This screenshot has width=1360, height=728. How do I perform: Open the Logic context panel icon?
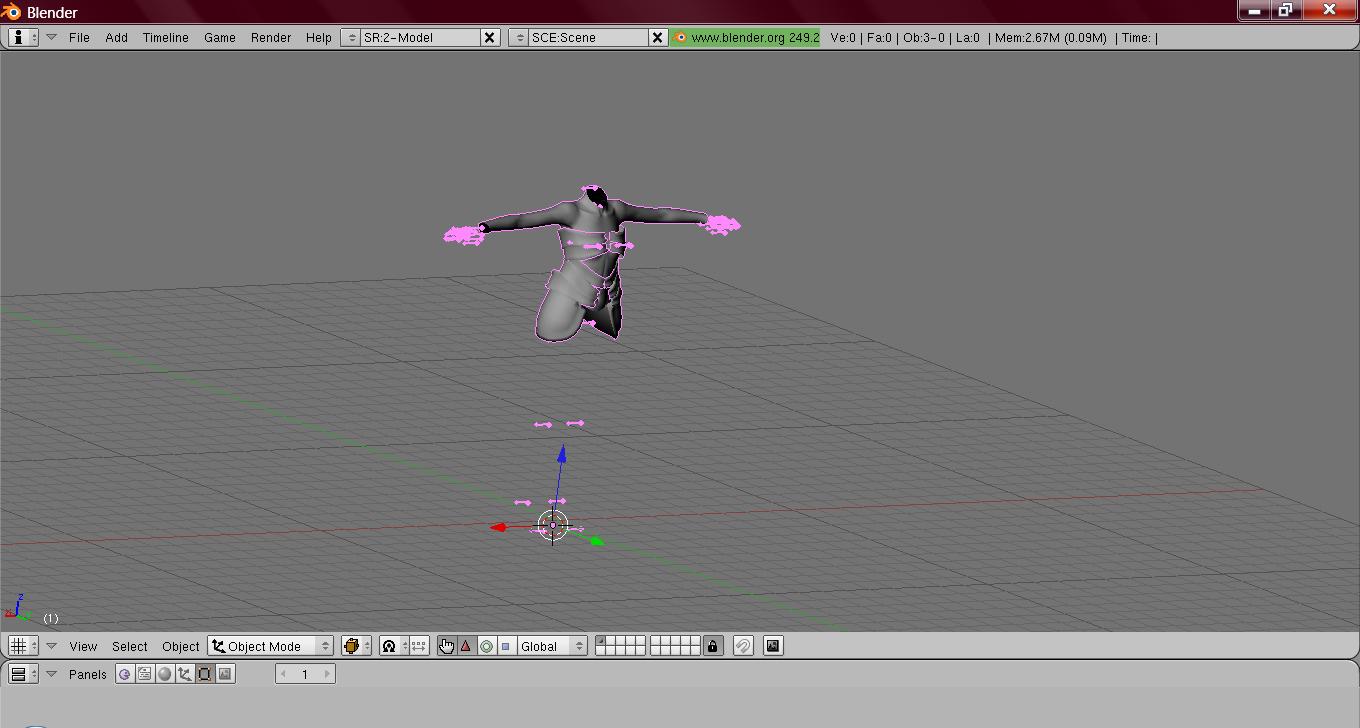[x=125, y=674]
